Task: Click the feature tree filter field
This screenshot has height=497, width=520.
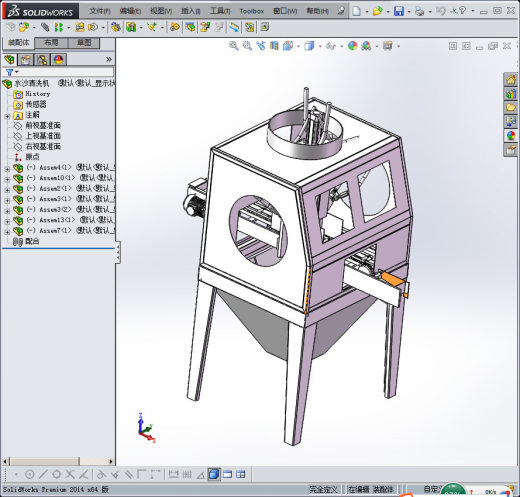Action: tap(66, 72)
